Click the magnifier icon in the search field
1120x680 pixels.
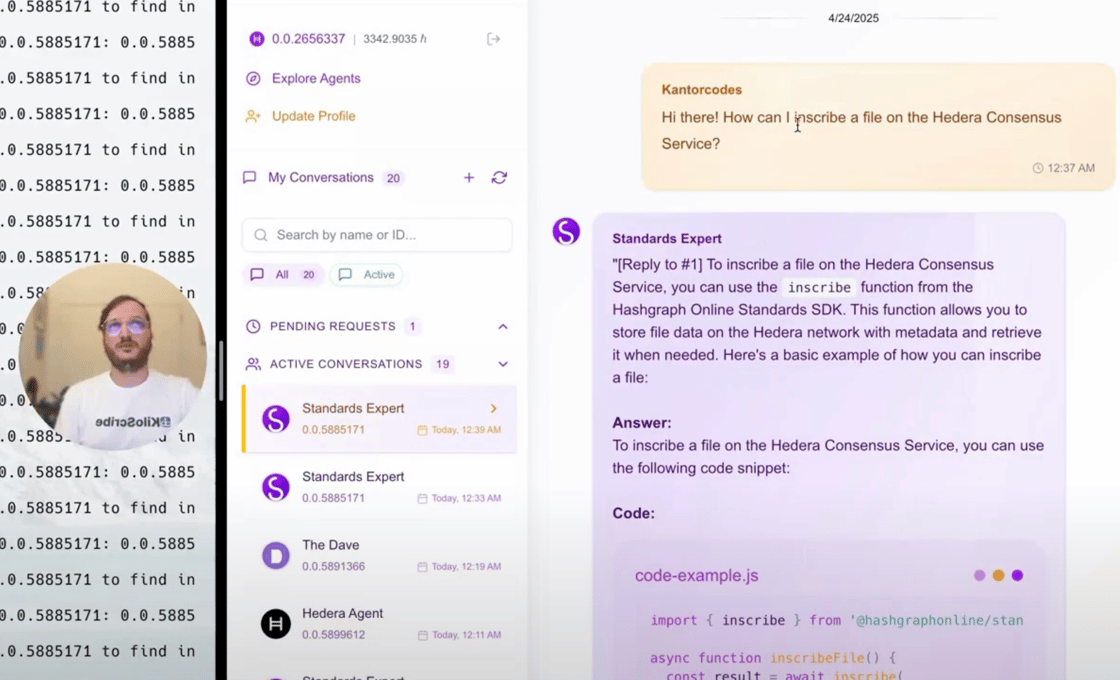tap(261, 235)
